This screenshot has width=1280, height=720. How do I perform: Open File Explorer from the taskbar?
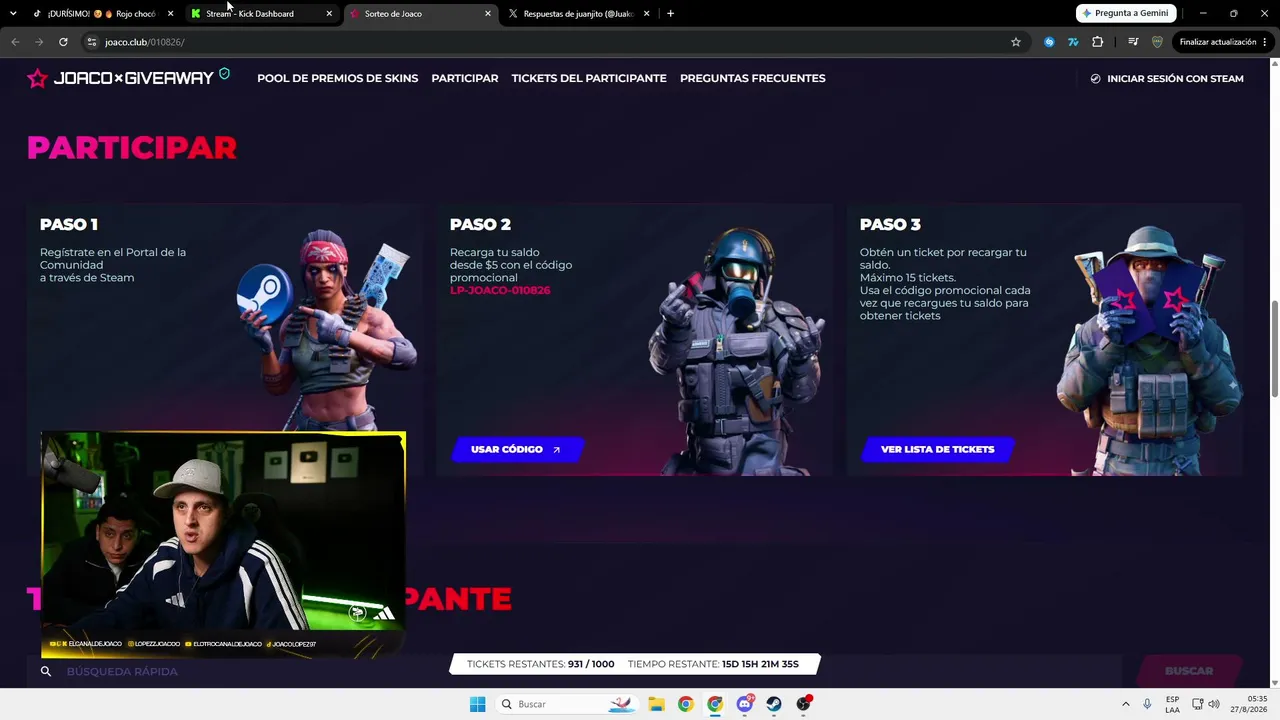(x=656, y=704)
